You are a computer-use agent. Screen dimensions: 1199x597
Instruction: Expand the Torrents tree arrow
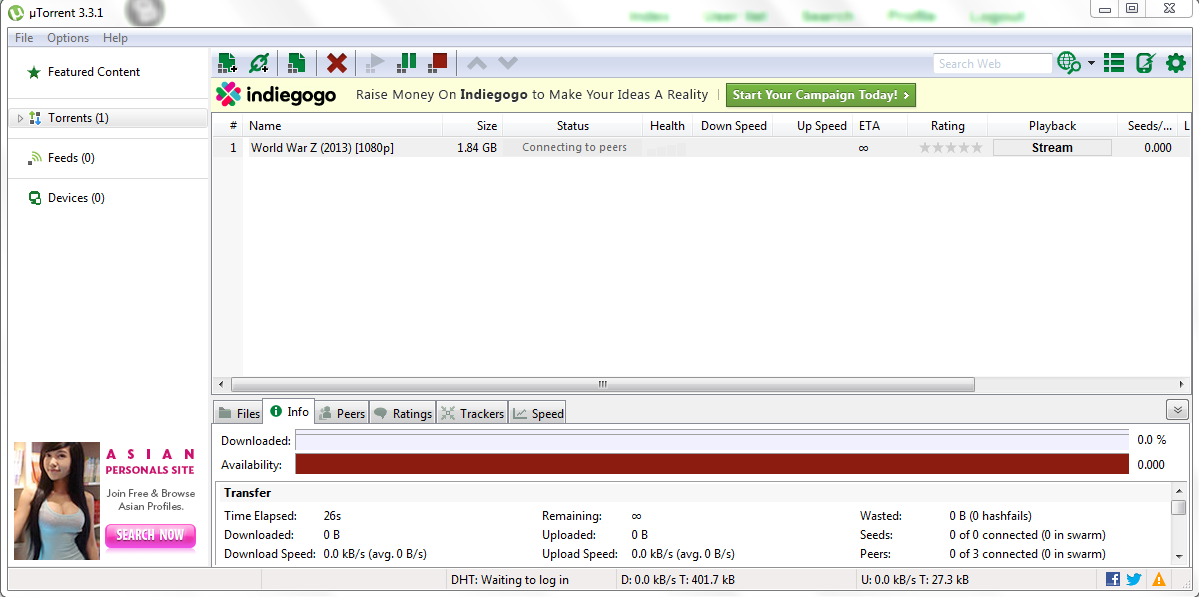point(21,118)
